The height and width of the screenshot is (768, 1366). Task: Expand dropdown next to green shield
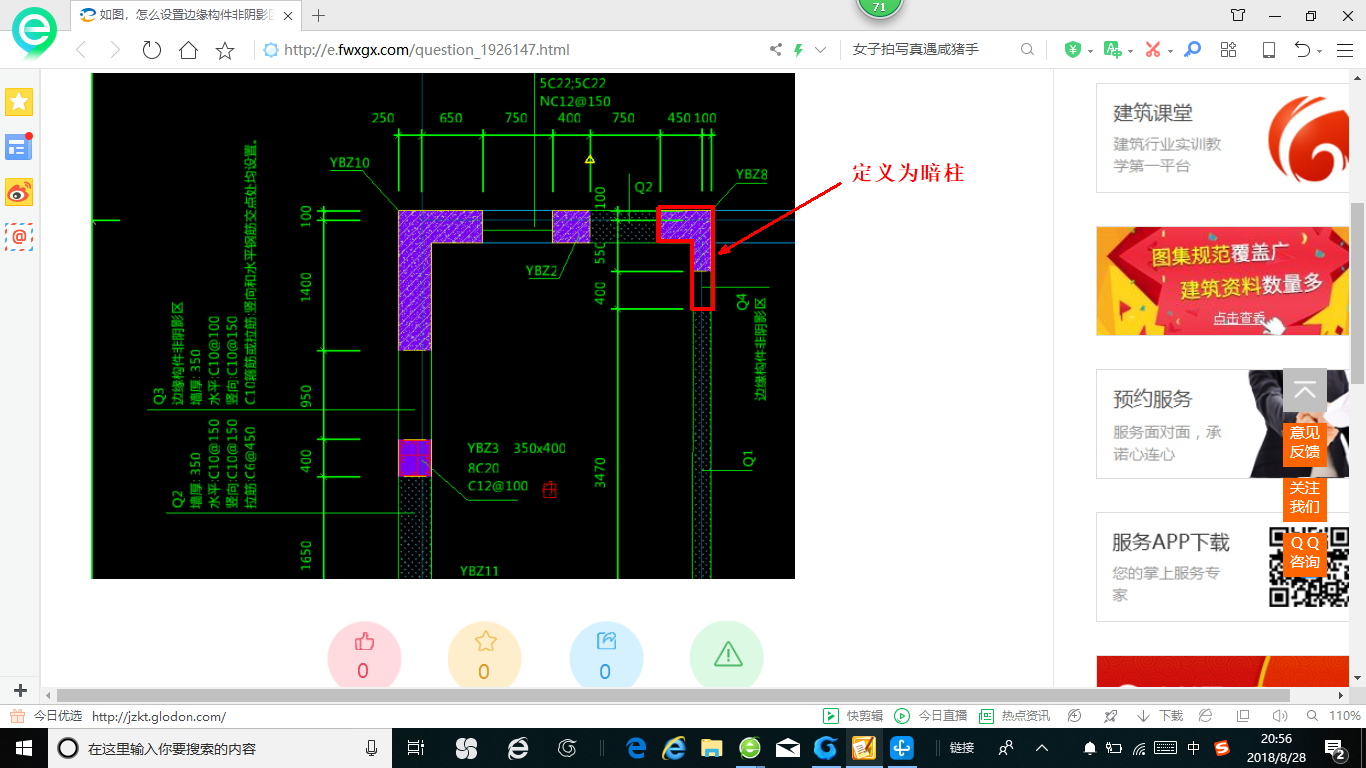pos(1090,51)
